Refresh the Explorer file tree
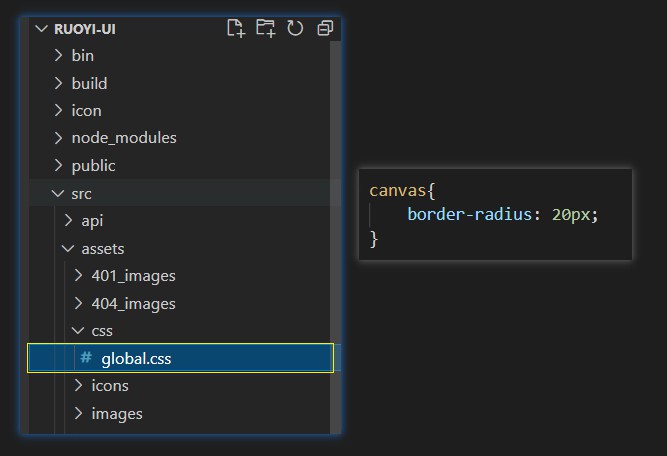 pos(295,28)
